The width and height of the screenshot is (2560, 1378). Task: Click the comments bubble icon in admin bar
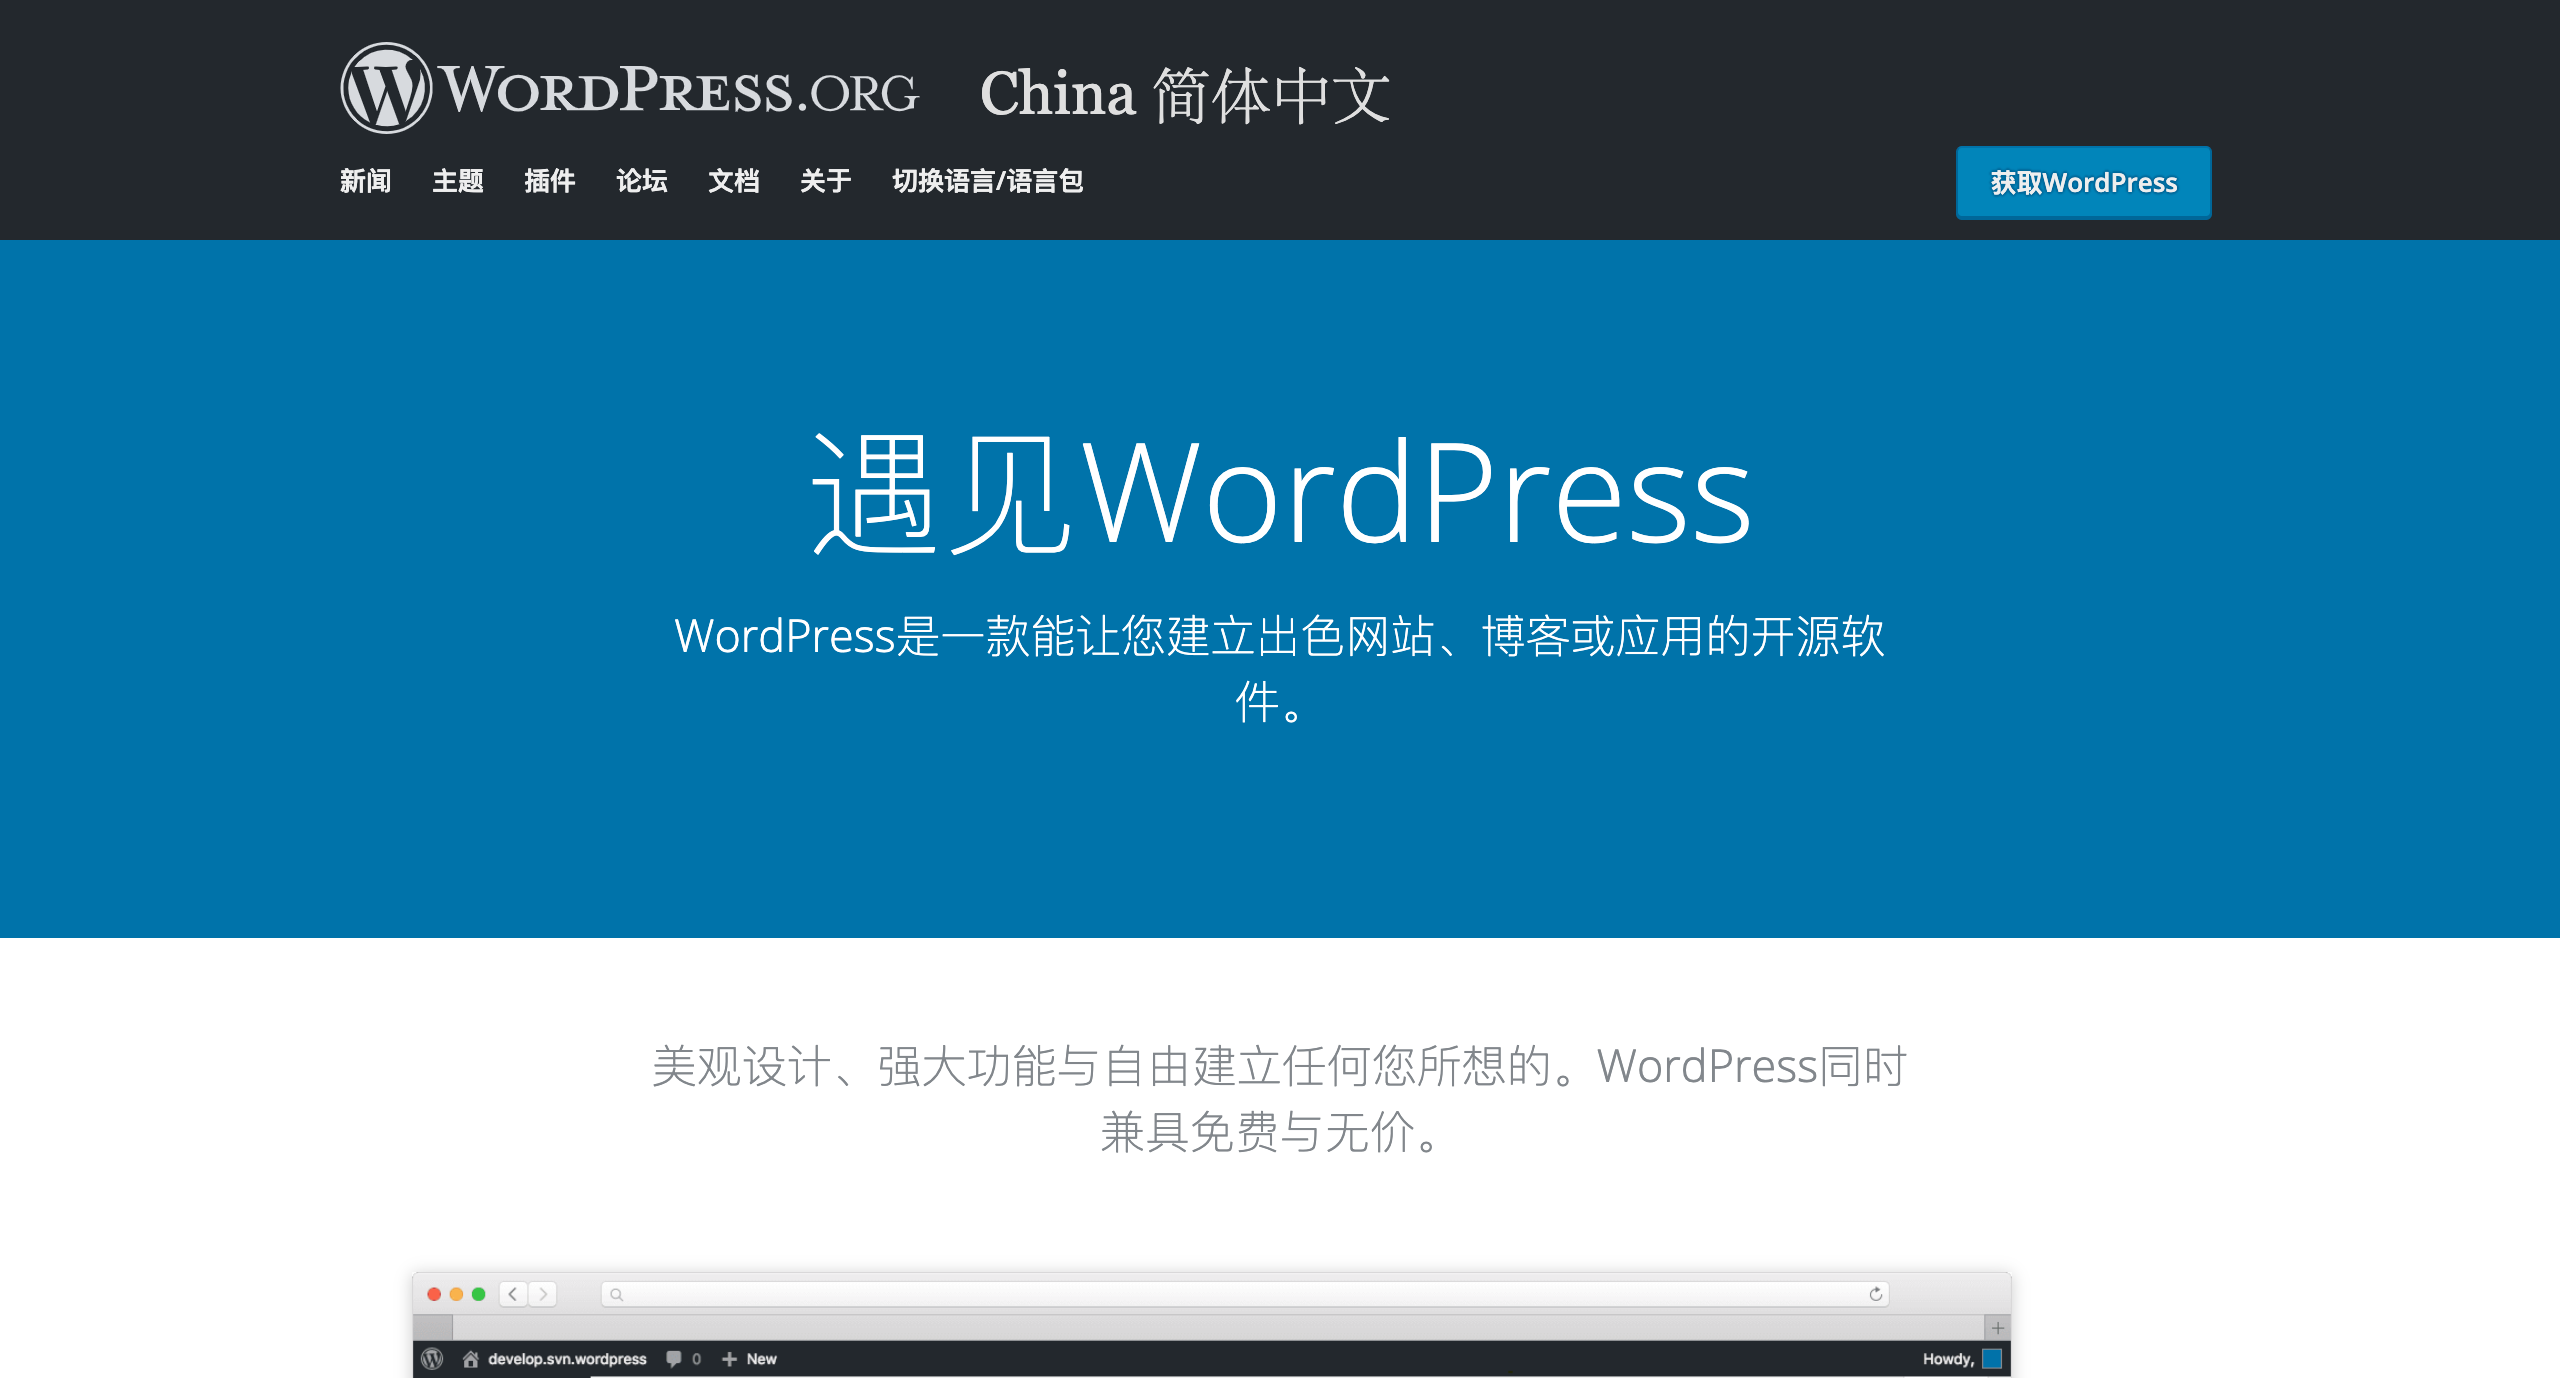coord(674,1359)
